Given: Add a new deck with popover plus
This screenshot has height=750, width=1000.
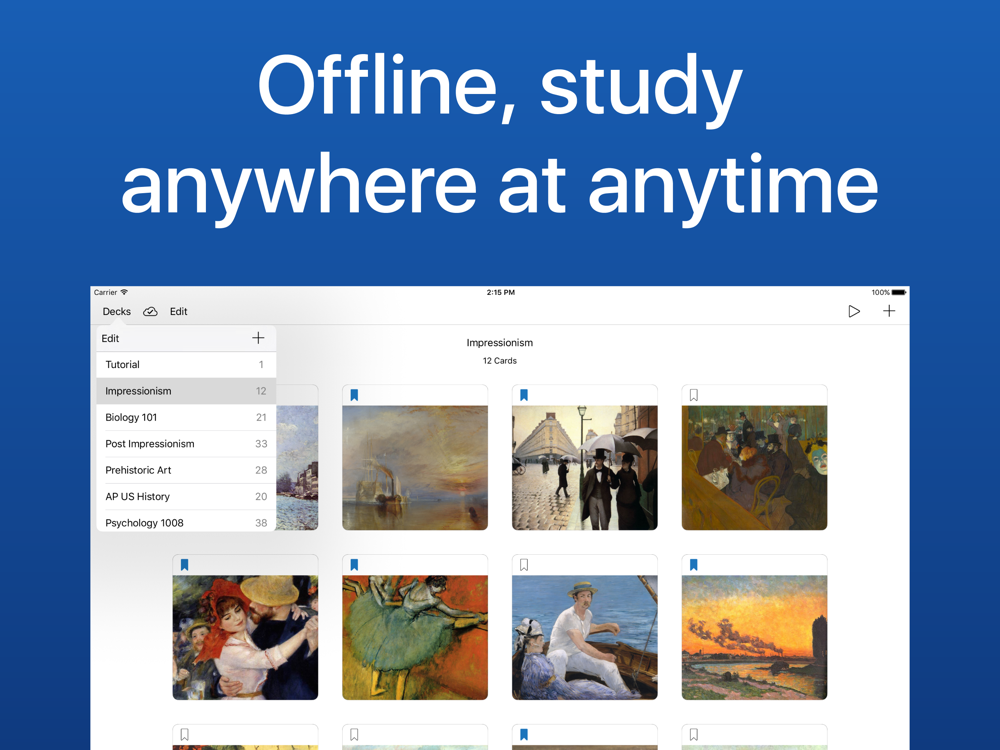Looking at the screenshot, I should coord(258,338).
